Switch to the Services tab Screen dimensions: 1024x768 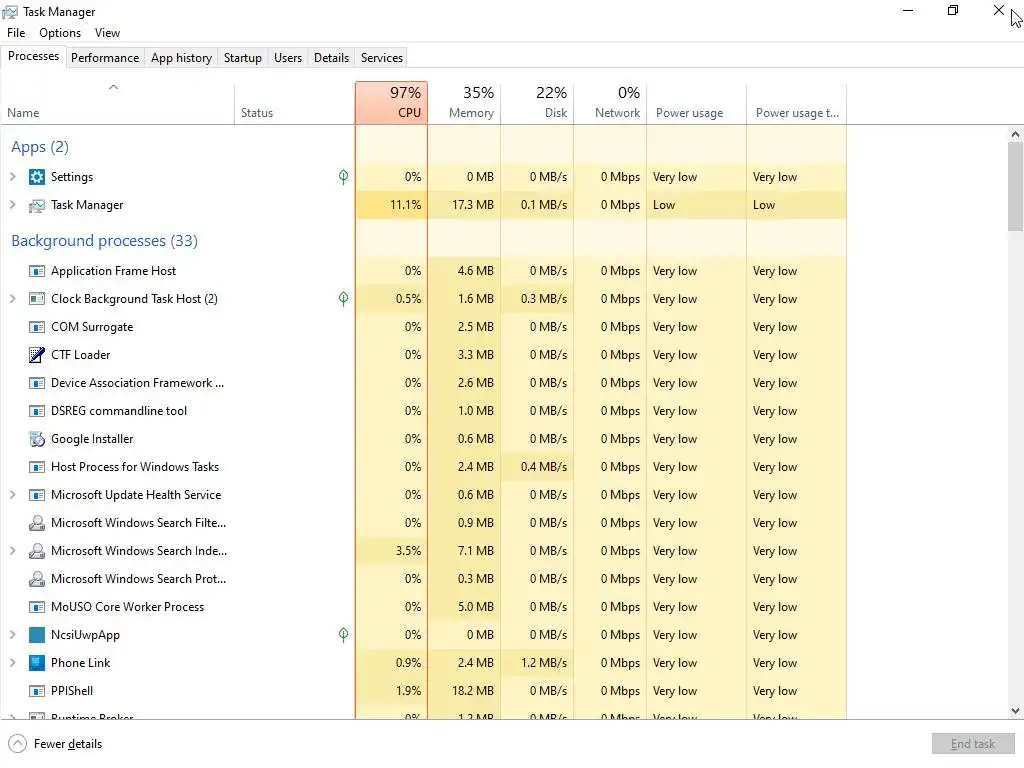[382, 58]
